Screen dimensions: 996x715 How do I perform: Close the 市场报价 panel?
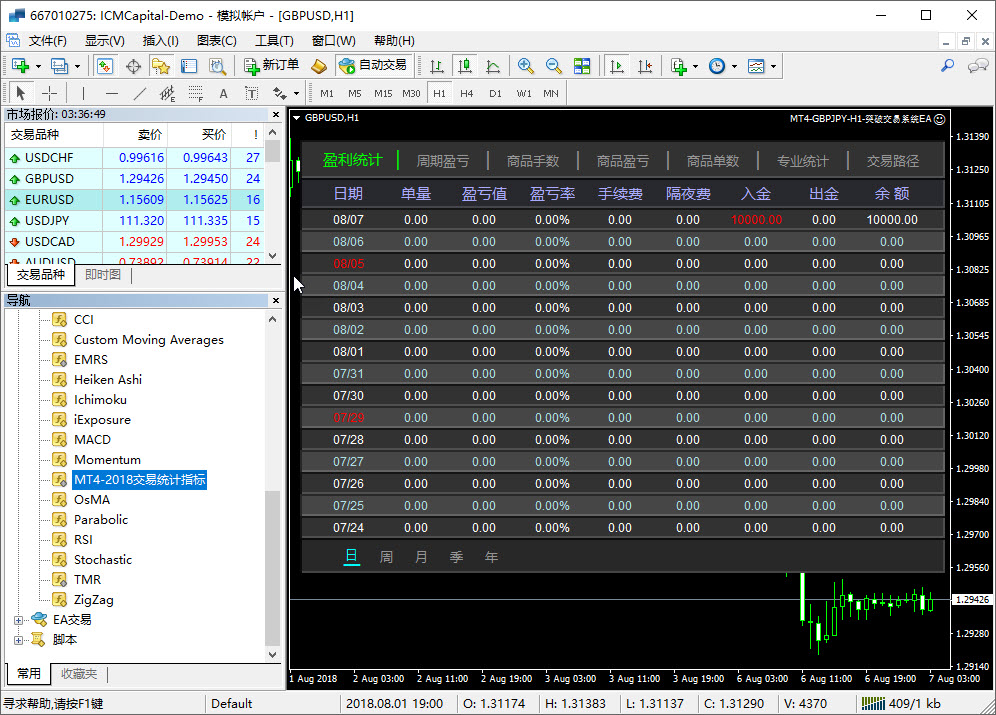276,114
